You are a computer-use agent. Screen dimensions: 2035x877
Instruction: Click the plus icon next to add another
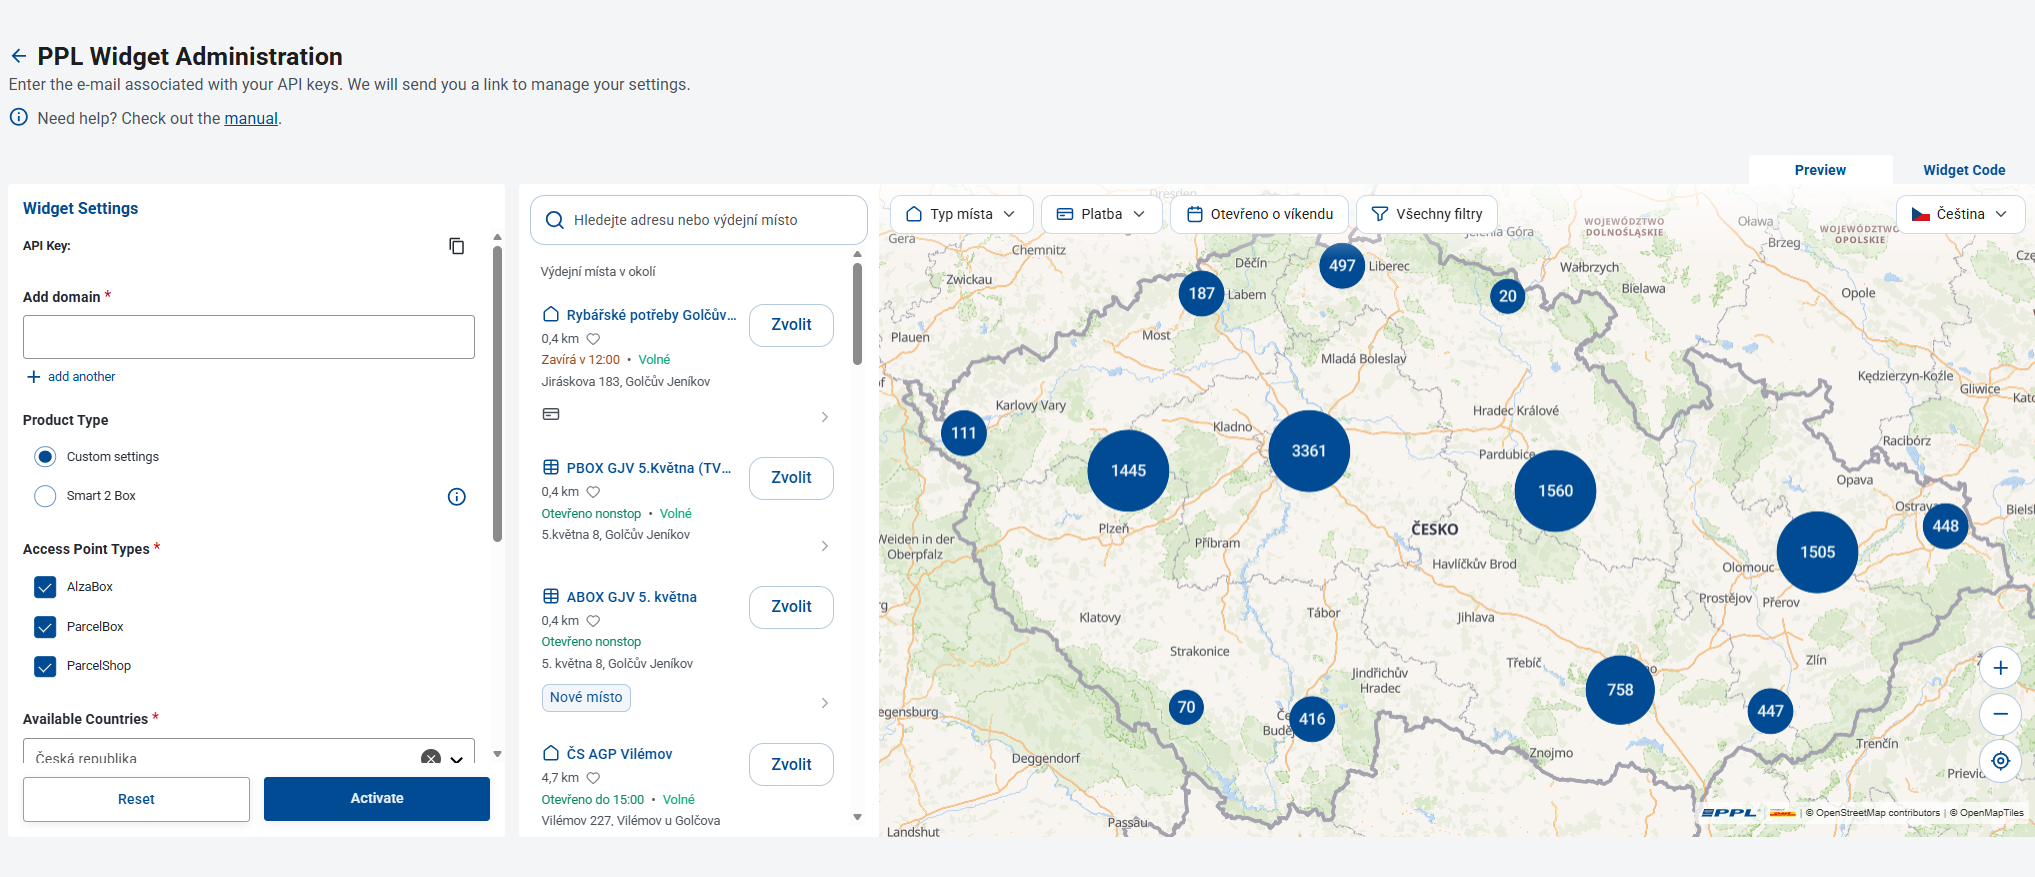[x=34, y=377]
